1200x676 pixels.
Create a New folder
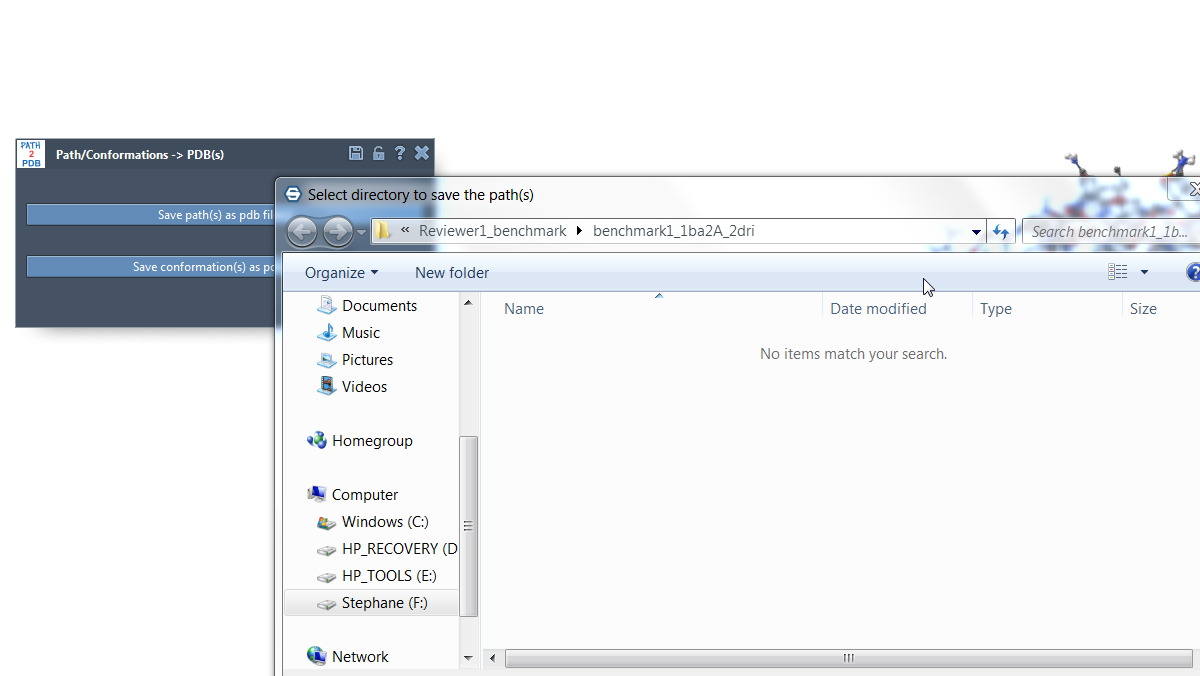452,273
